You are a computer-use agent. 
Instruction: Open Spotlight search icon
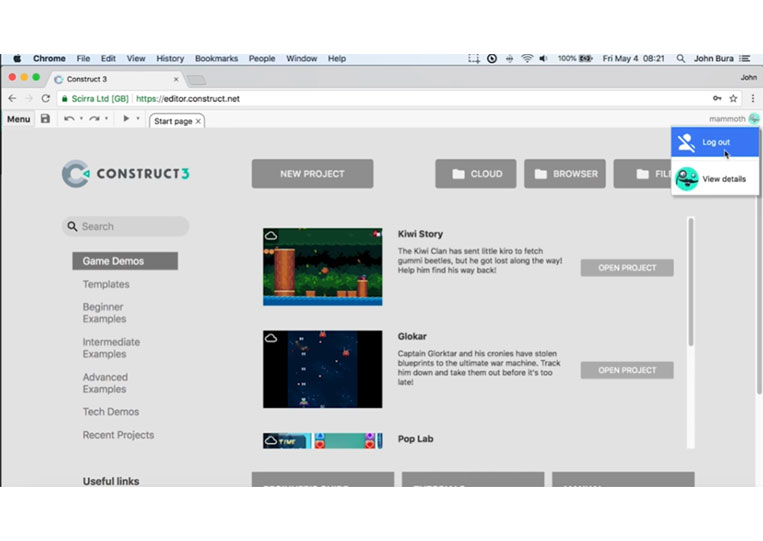(681, 58)
